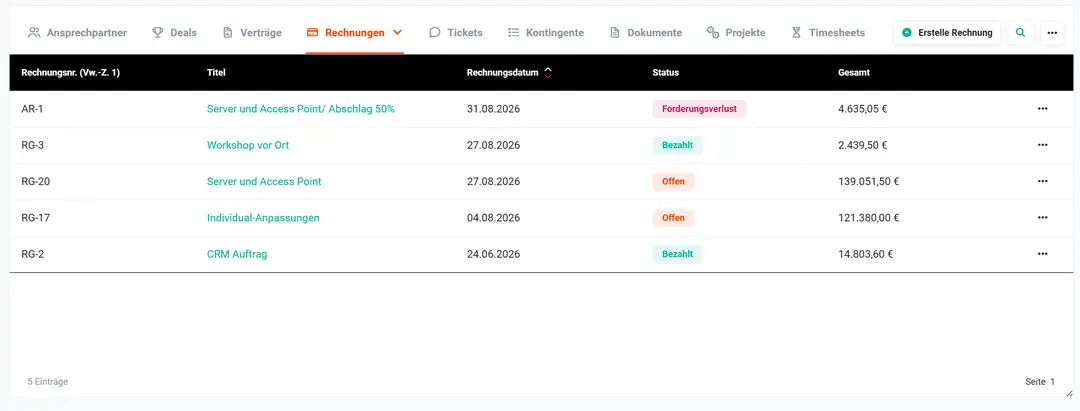Screen dimensions: 1080x411
Task: Click the date 04.08.2026
Action: [493, 218]
